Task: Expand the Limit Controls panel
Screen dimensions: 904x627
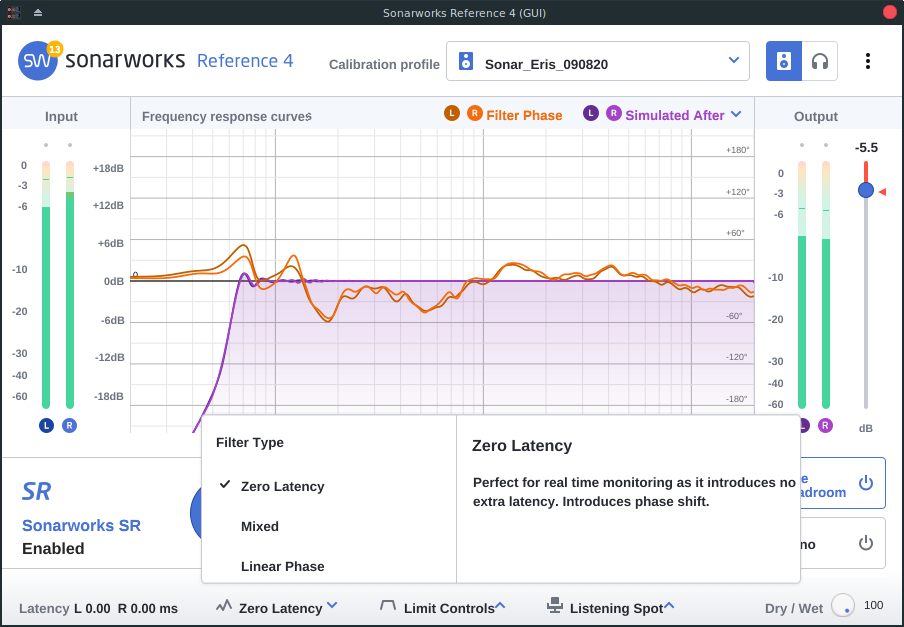Action: pyautogui.click(x=454, y=608)
